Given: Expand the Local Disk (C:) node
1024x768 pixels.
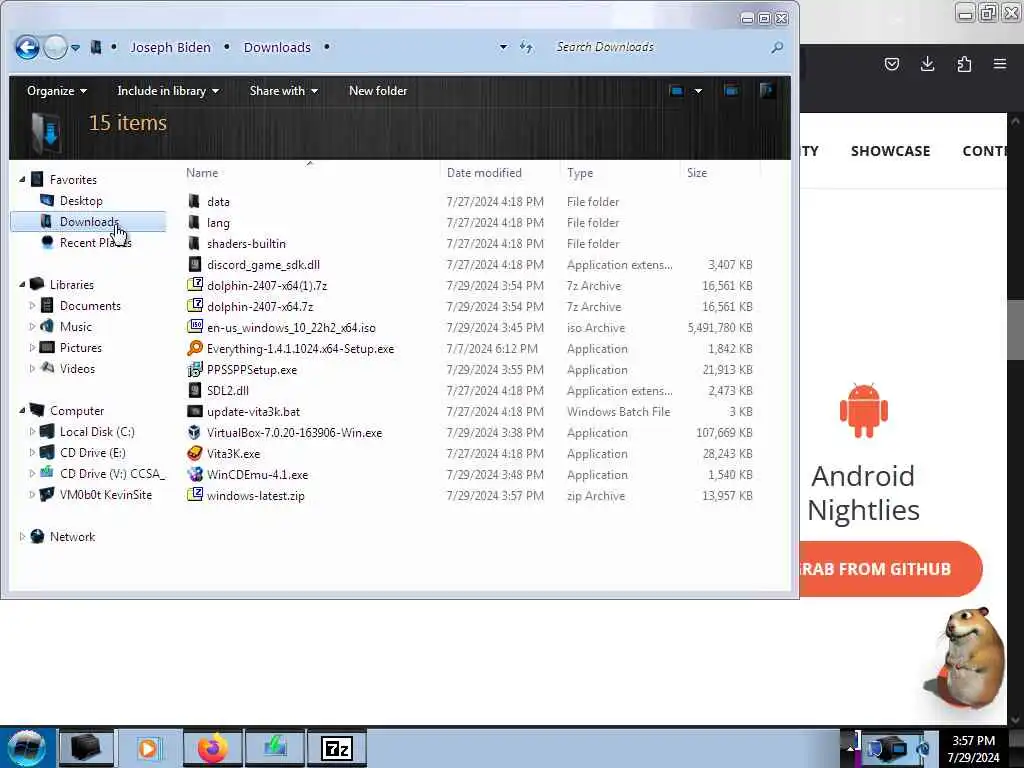Looking at the screenshot, I should [32, 432].
